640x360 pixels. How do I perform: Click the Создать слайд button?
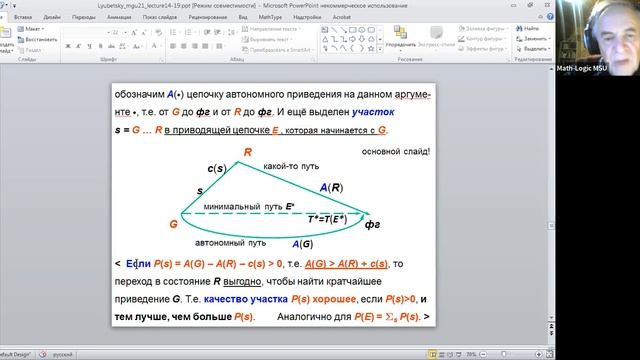coord(6,41)
